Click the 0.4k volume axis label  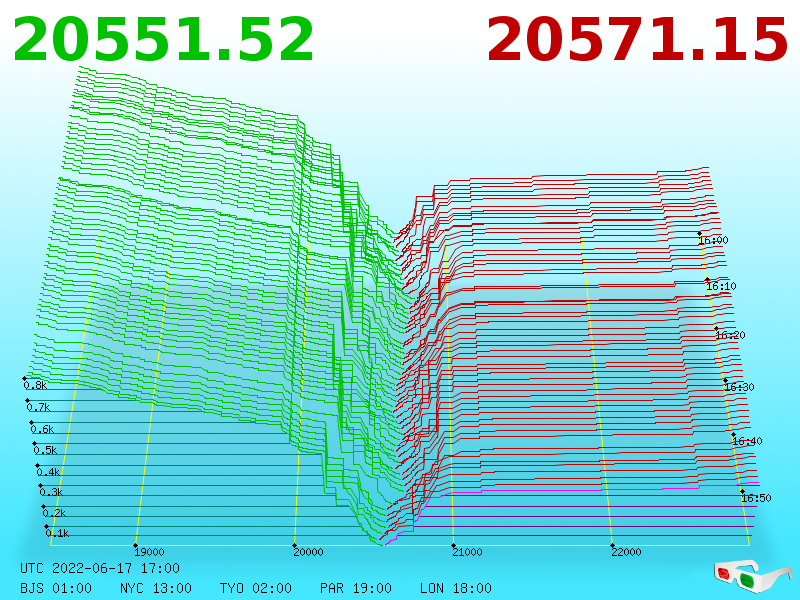point(48,472)
